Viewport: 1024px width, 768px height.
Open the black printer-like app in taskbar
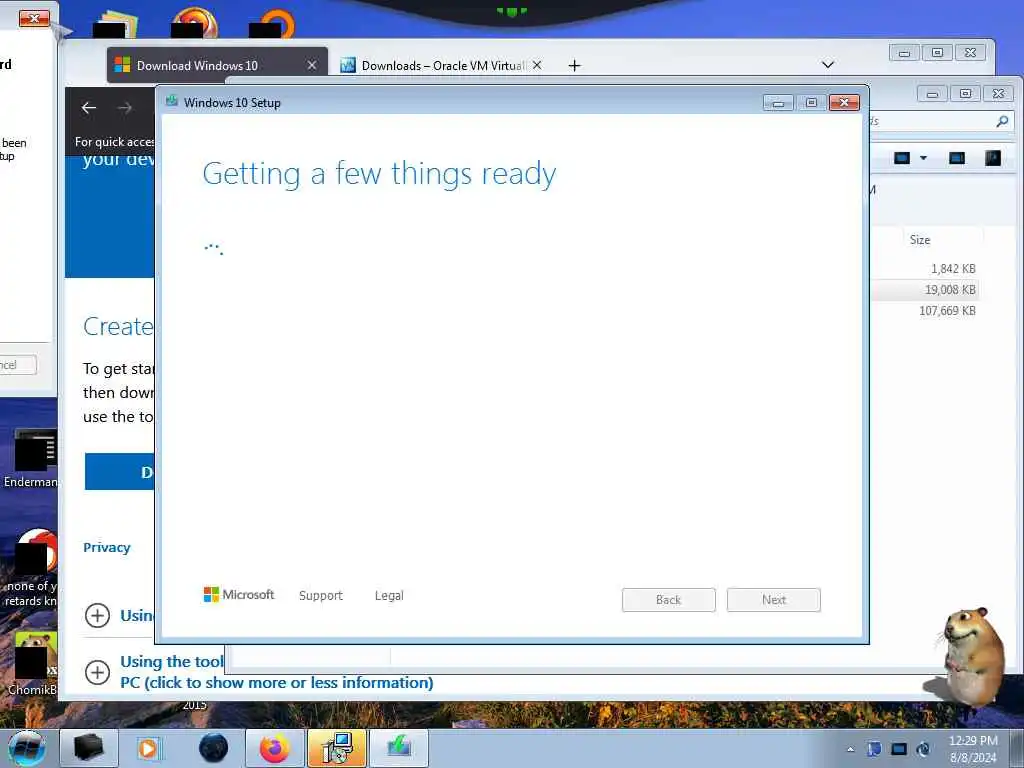pos(89,748)
